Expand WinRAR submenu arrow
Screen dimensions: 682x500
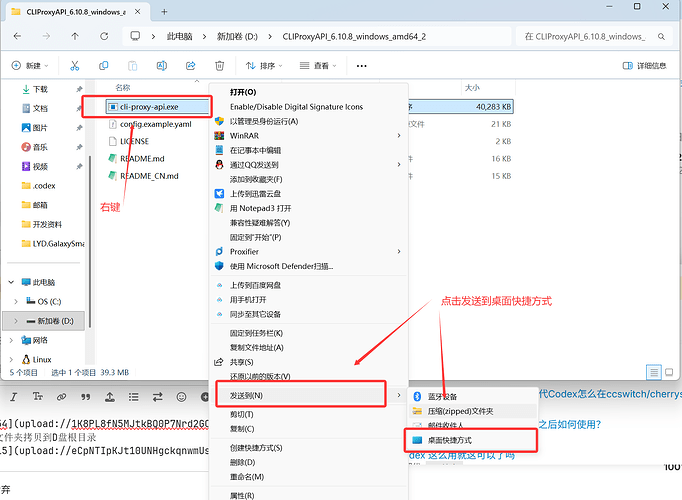pyautogui.click(x=399, y=136)
